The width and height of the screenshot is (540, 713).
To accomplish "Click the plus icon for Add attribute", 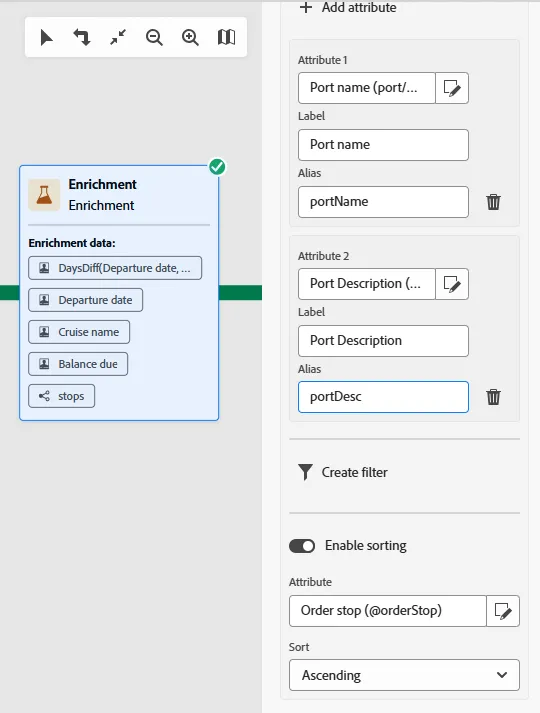I will coord(306,8).
